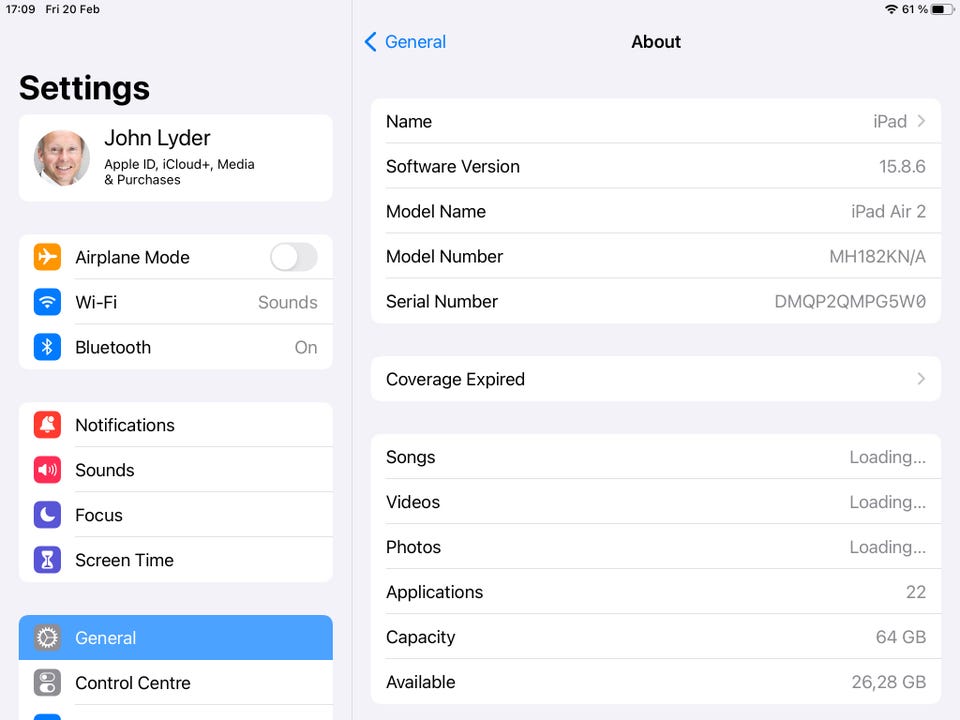Tap the 17:09 clock in status bar

click(x=20, y=9)
